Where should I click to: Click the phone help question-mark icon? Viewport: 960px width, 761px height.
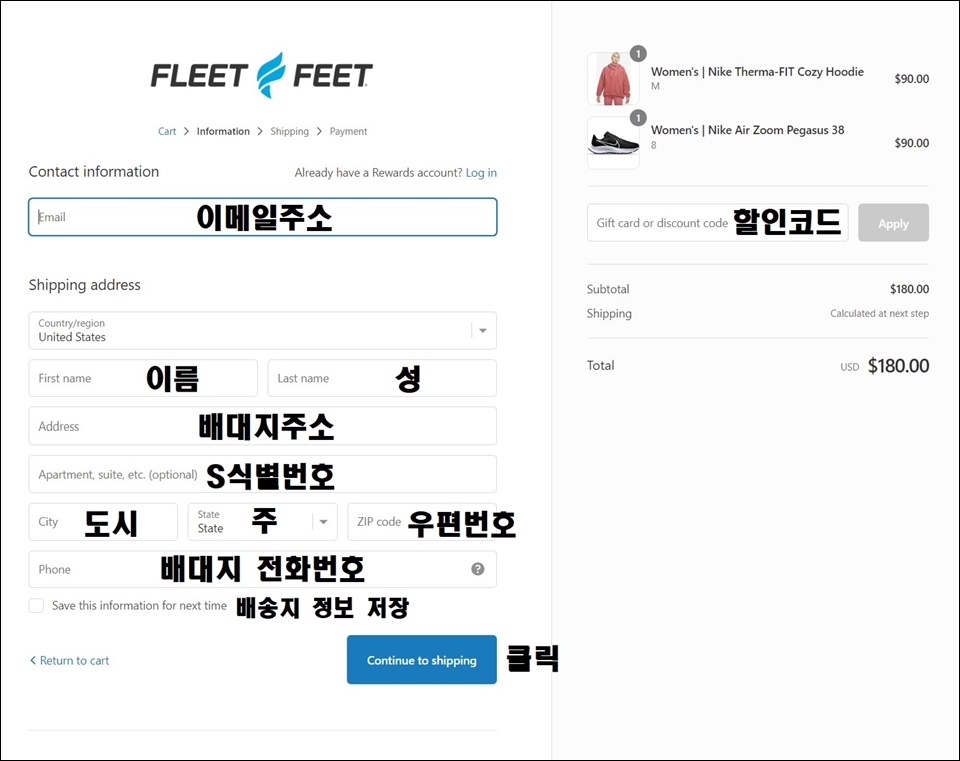(478, 569)
